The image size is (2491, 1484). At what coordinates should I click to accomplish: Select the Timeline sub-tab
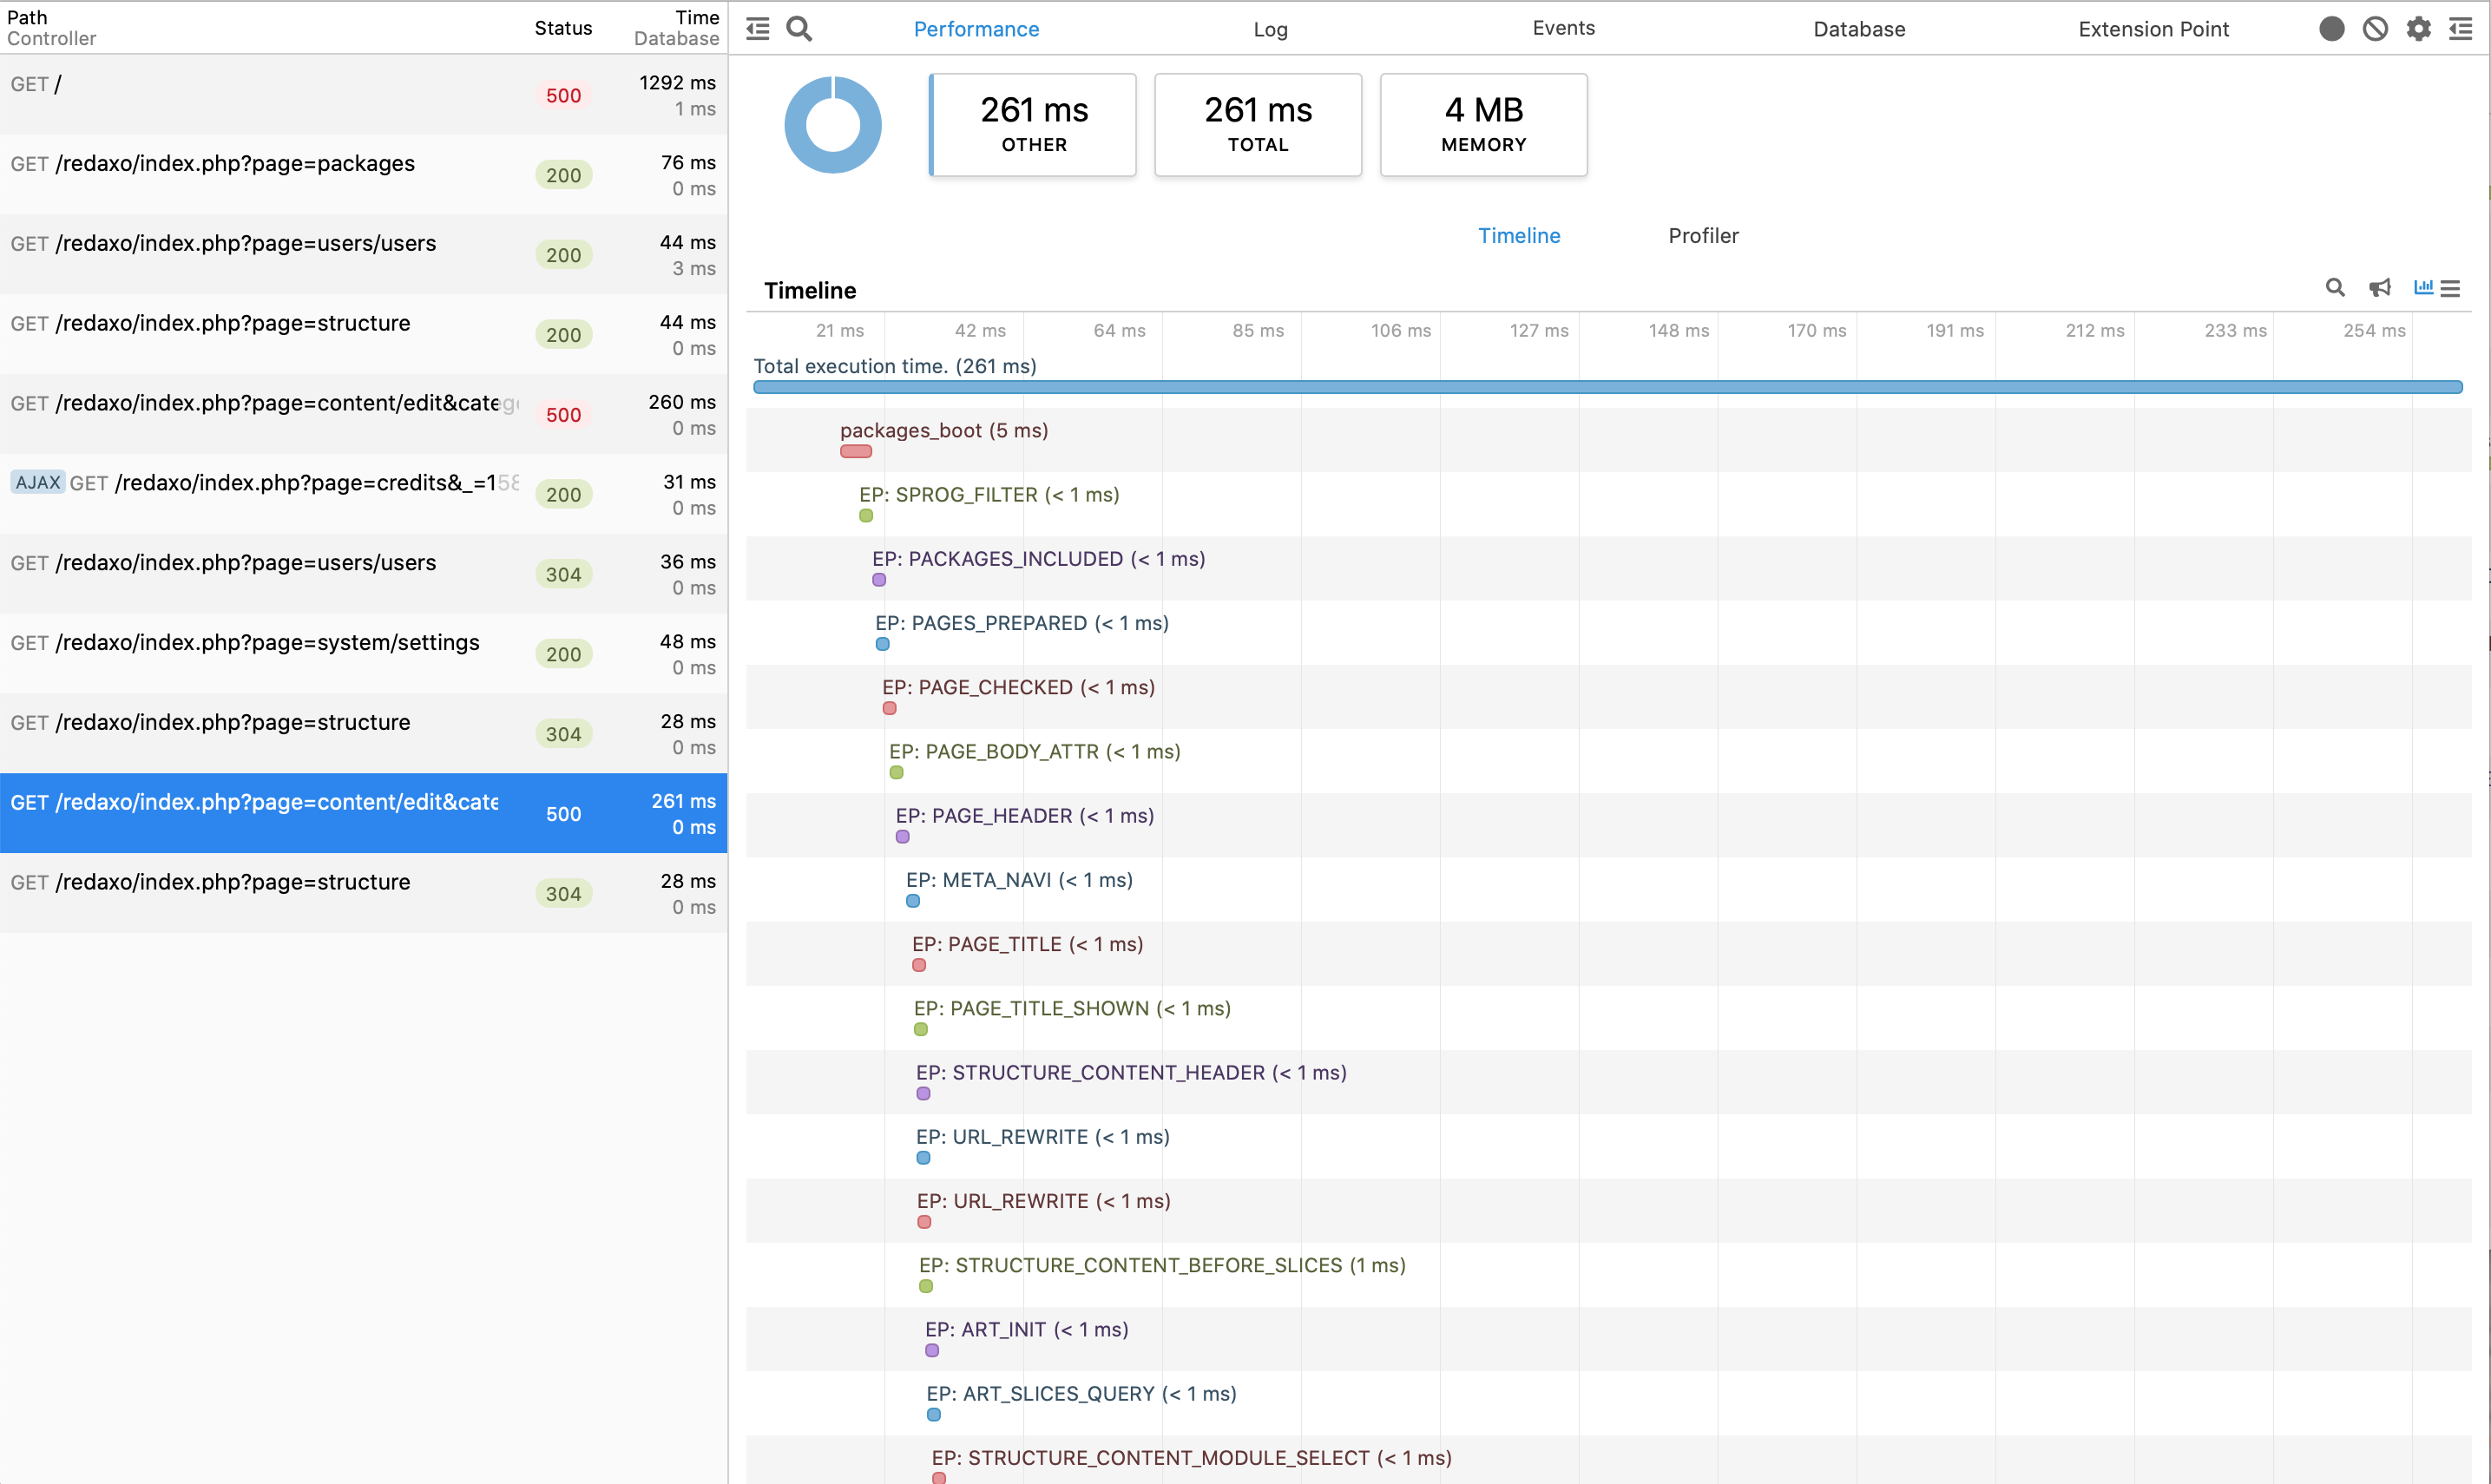[x=1519, y=235]
